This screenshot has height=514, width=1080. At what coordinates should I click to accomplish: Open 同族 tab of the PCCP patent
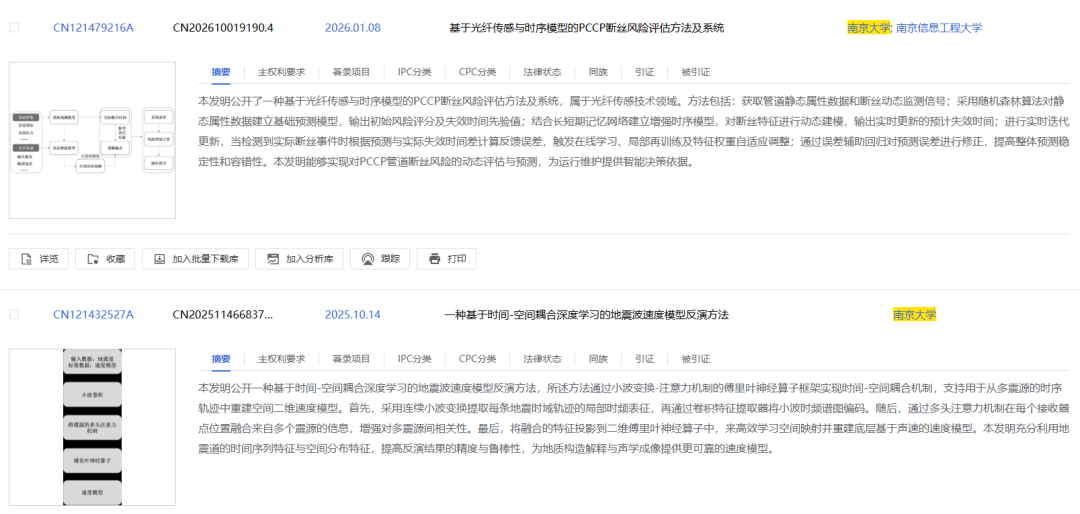(x=598, y=72)
